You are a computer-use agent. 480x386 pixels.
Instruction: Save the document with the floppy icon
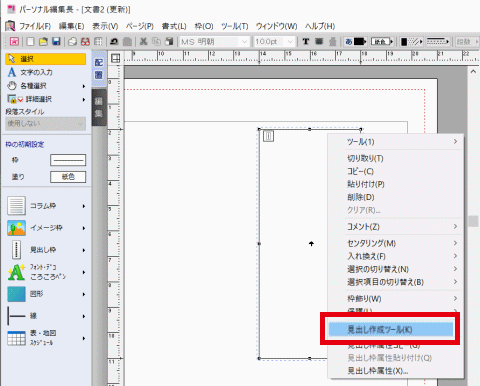56,42
